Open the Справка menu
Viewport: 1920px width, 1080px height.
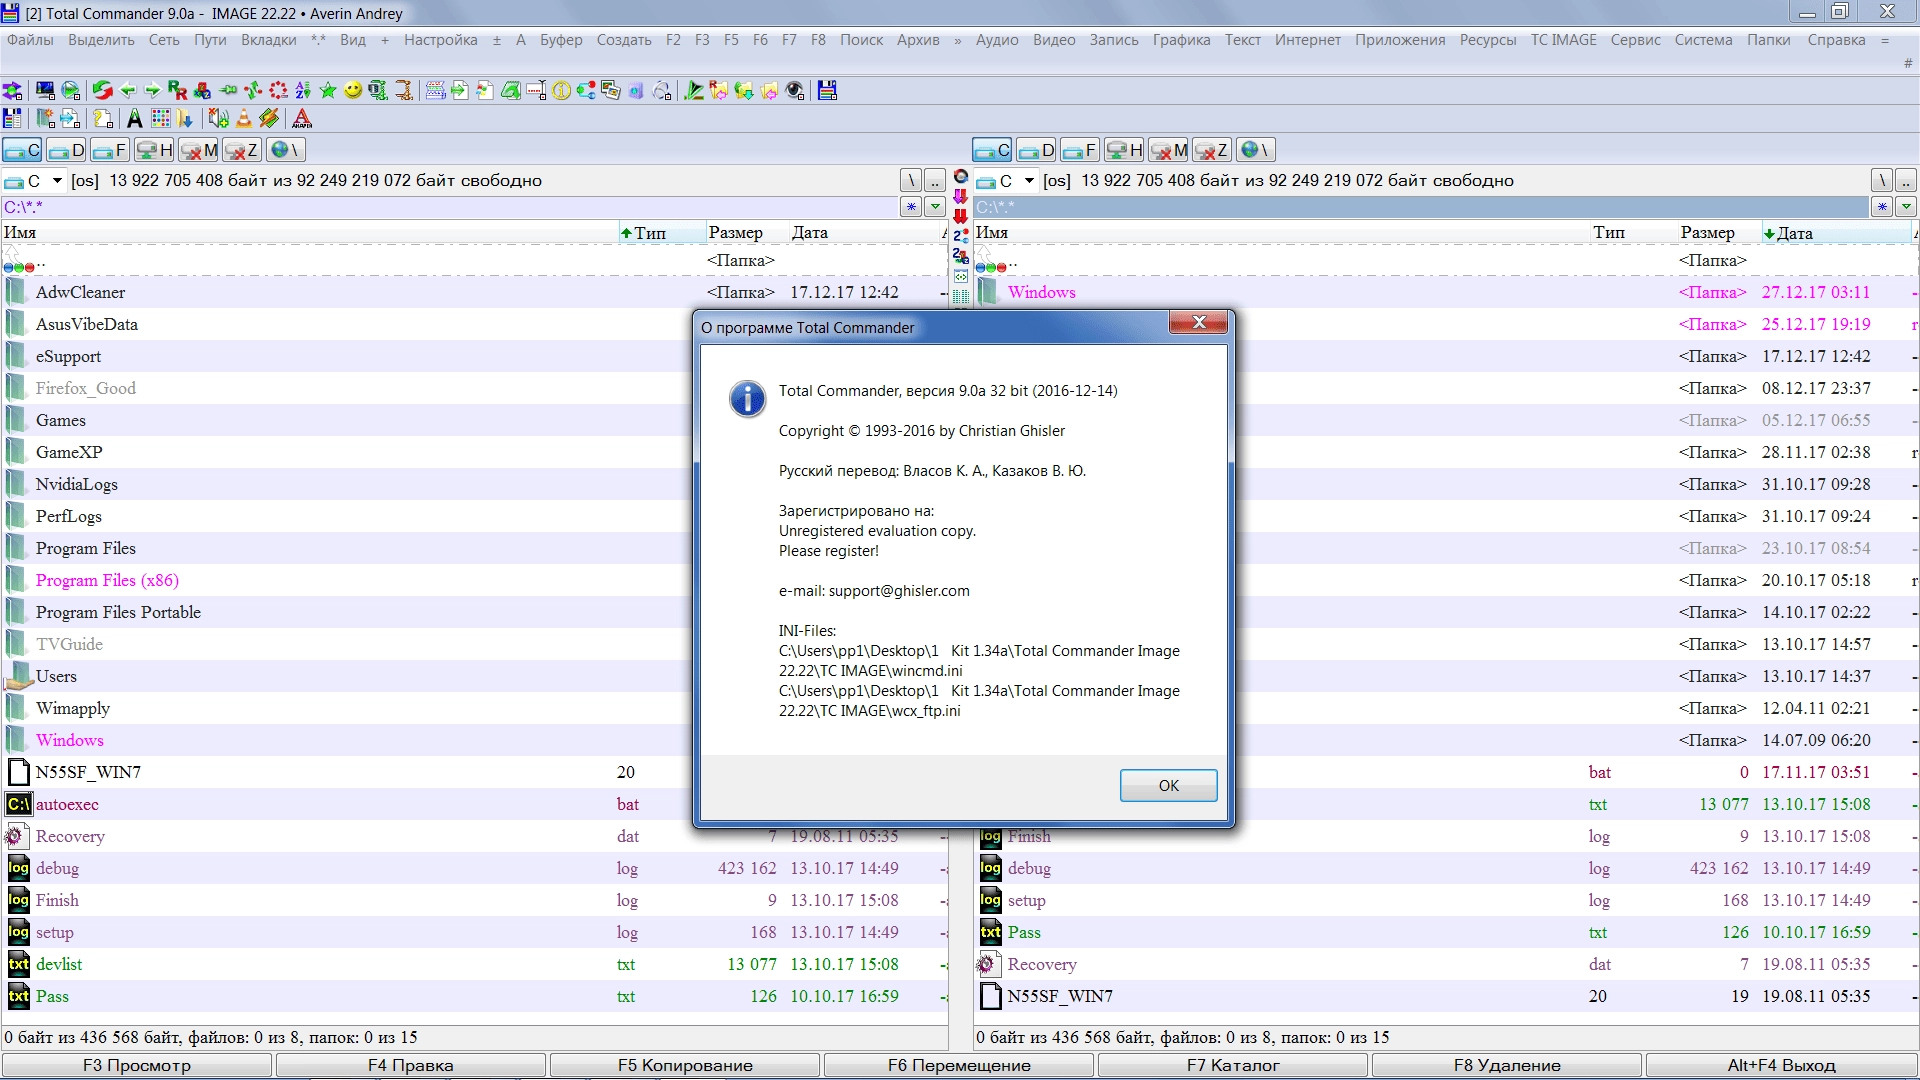pos(1836,40)
